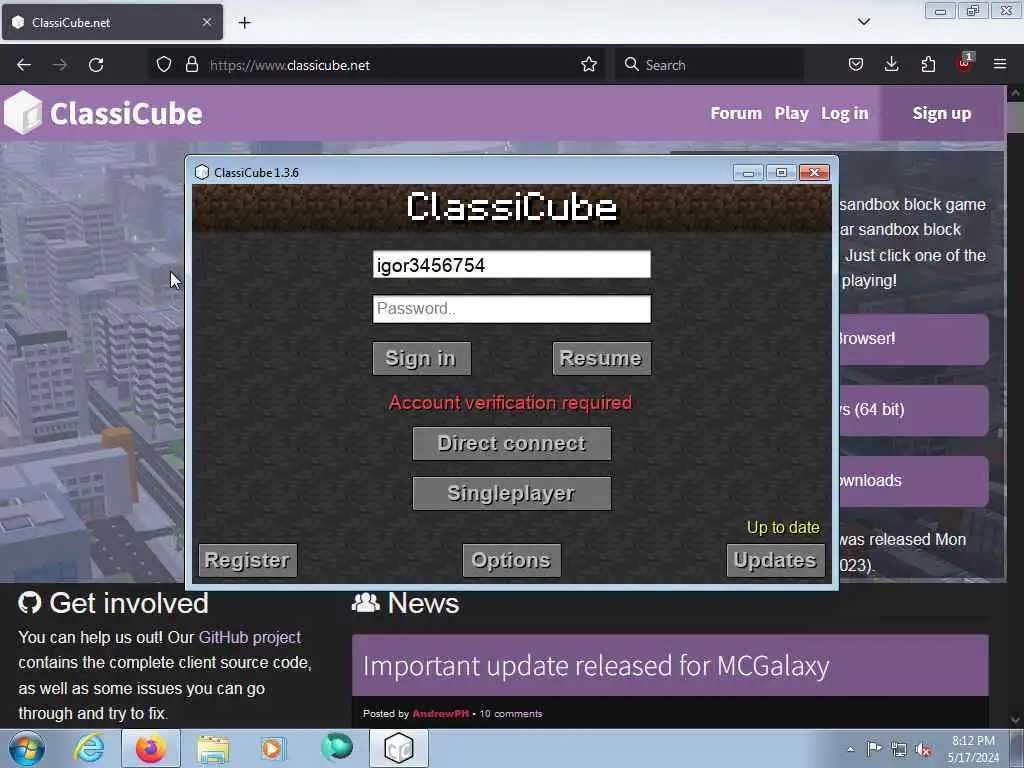Screen dimensions: 1024x768
Task: Launch Internet Explorer from the taskbar
Action: (x=89, y=748)
